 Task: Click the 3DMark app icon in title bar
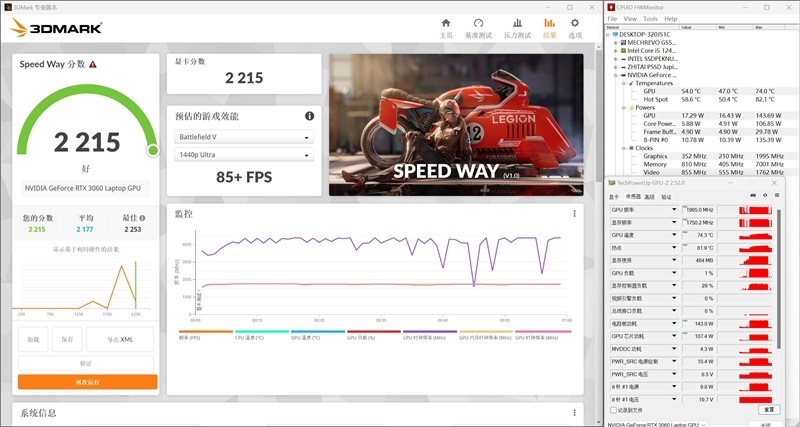tap(8, 7)
